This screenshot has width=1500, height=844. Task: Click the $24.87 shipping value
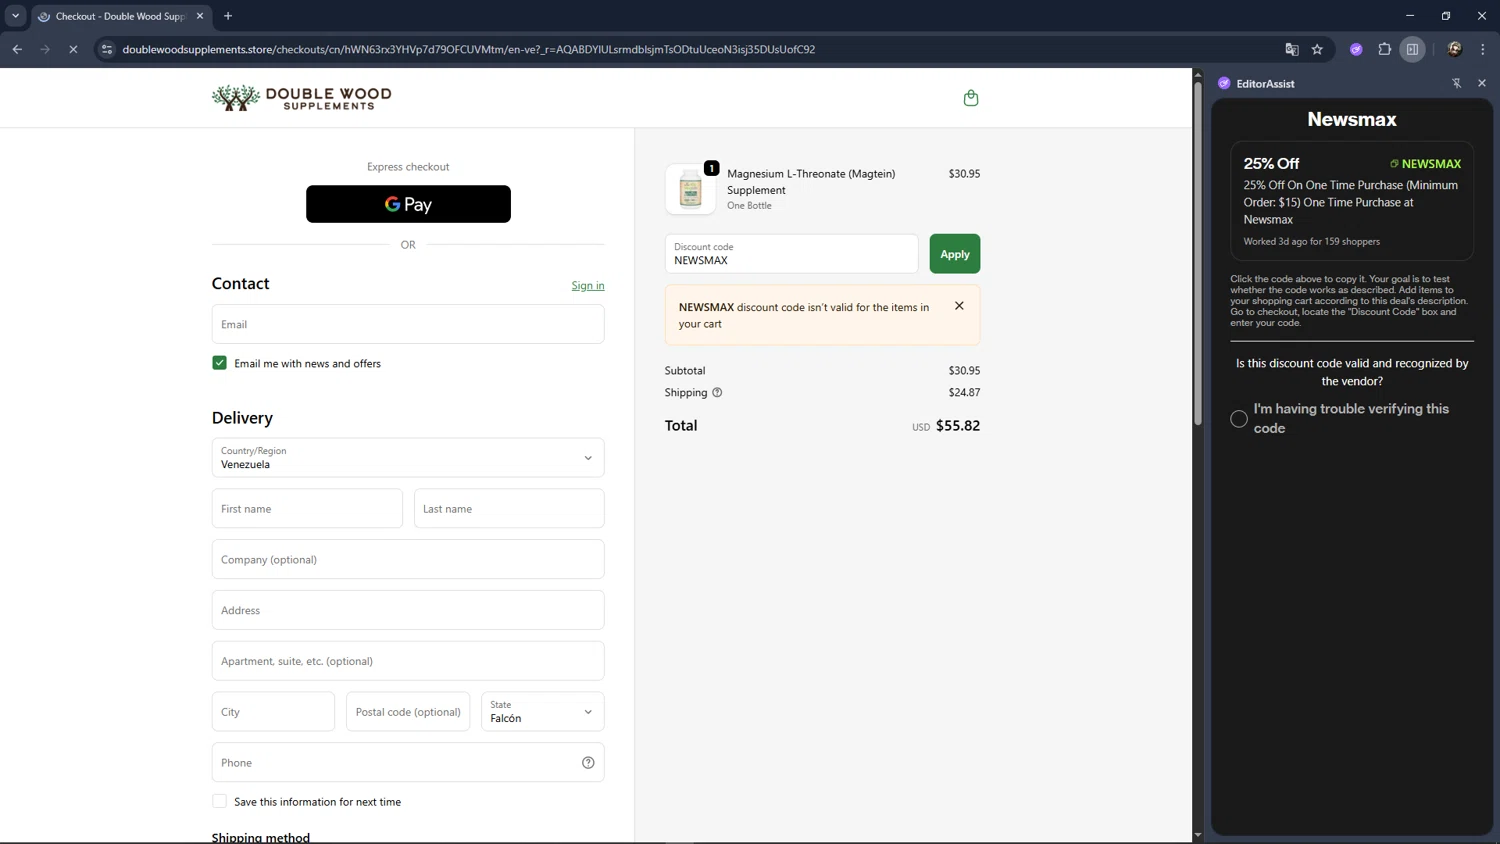[x=964, y=393]
